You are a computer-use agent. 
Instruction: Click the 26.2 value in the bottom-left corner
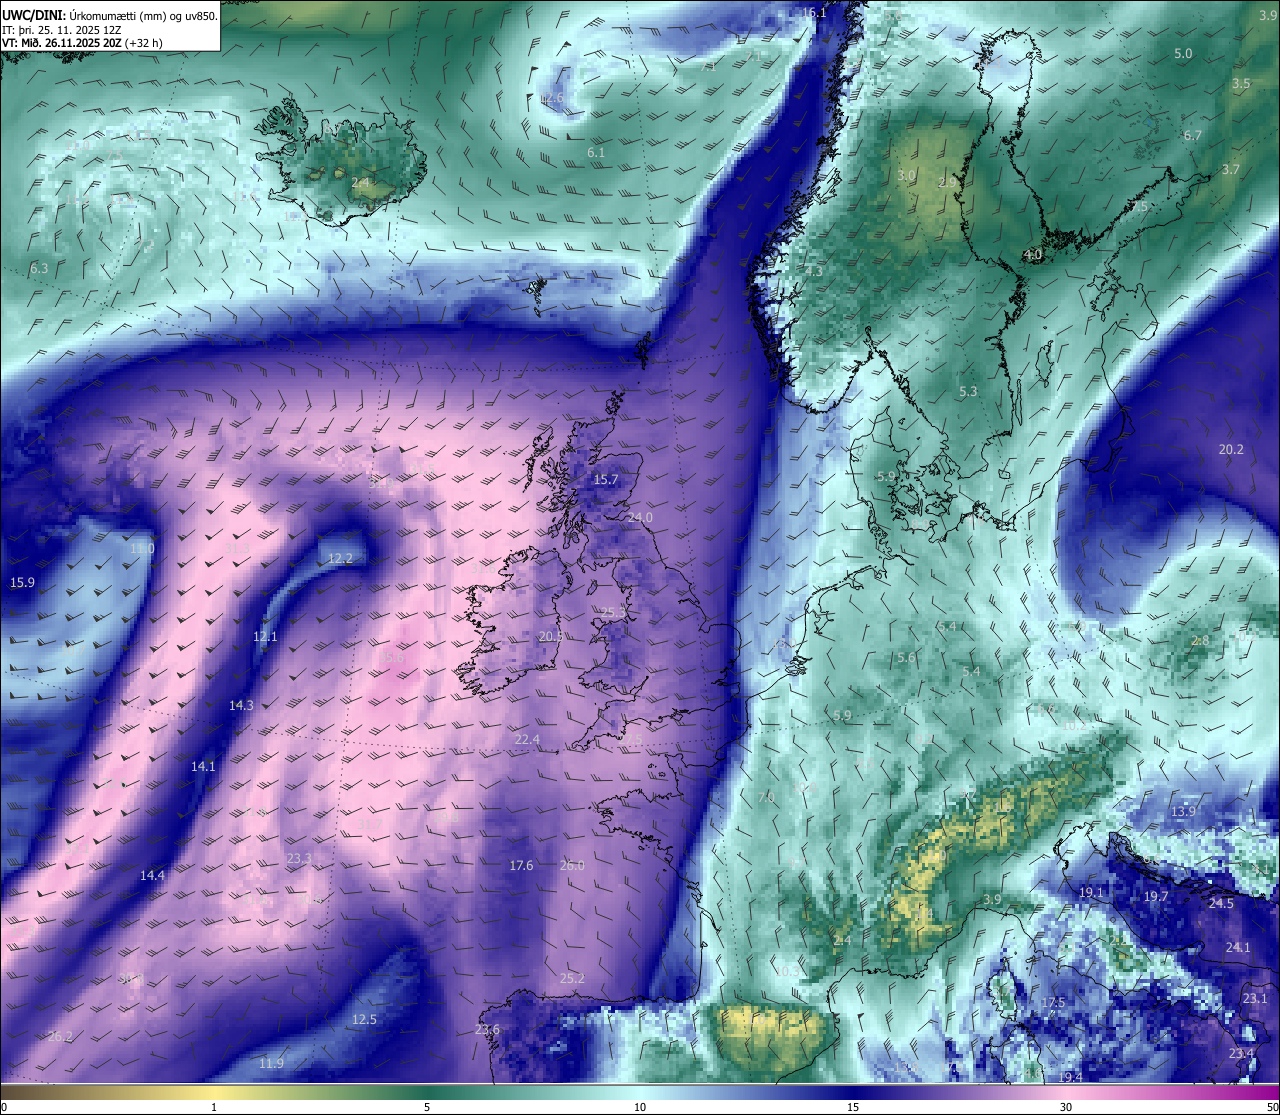click(x=60, y=1036)
